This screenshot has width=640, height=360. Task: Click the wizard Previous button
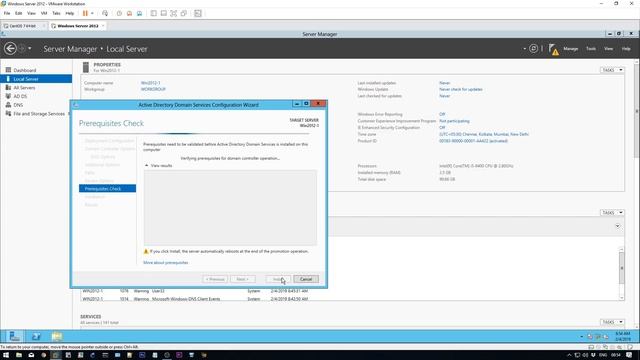[x=215, y=279]
